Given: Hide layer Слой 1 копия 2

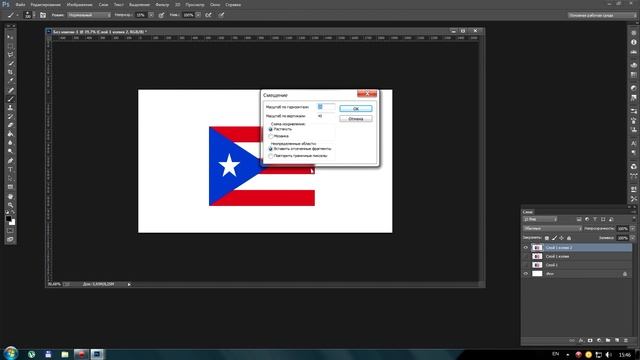Looking at the screenshot, I should 526,247.
